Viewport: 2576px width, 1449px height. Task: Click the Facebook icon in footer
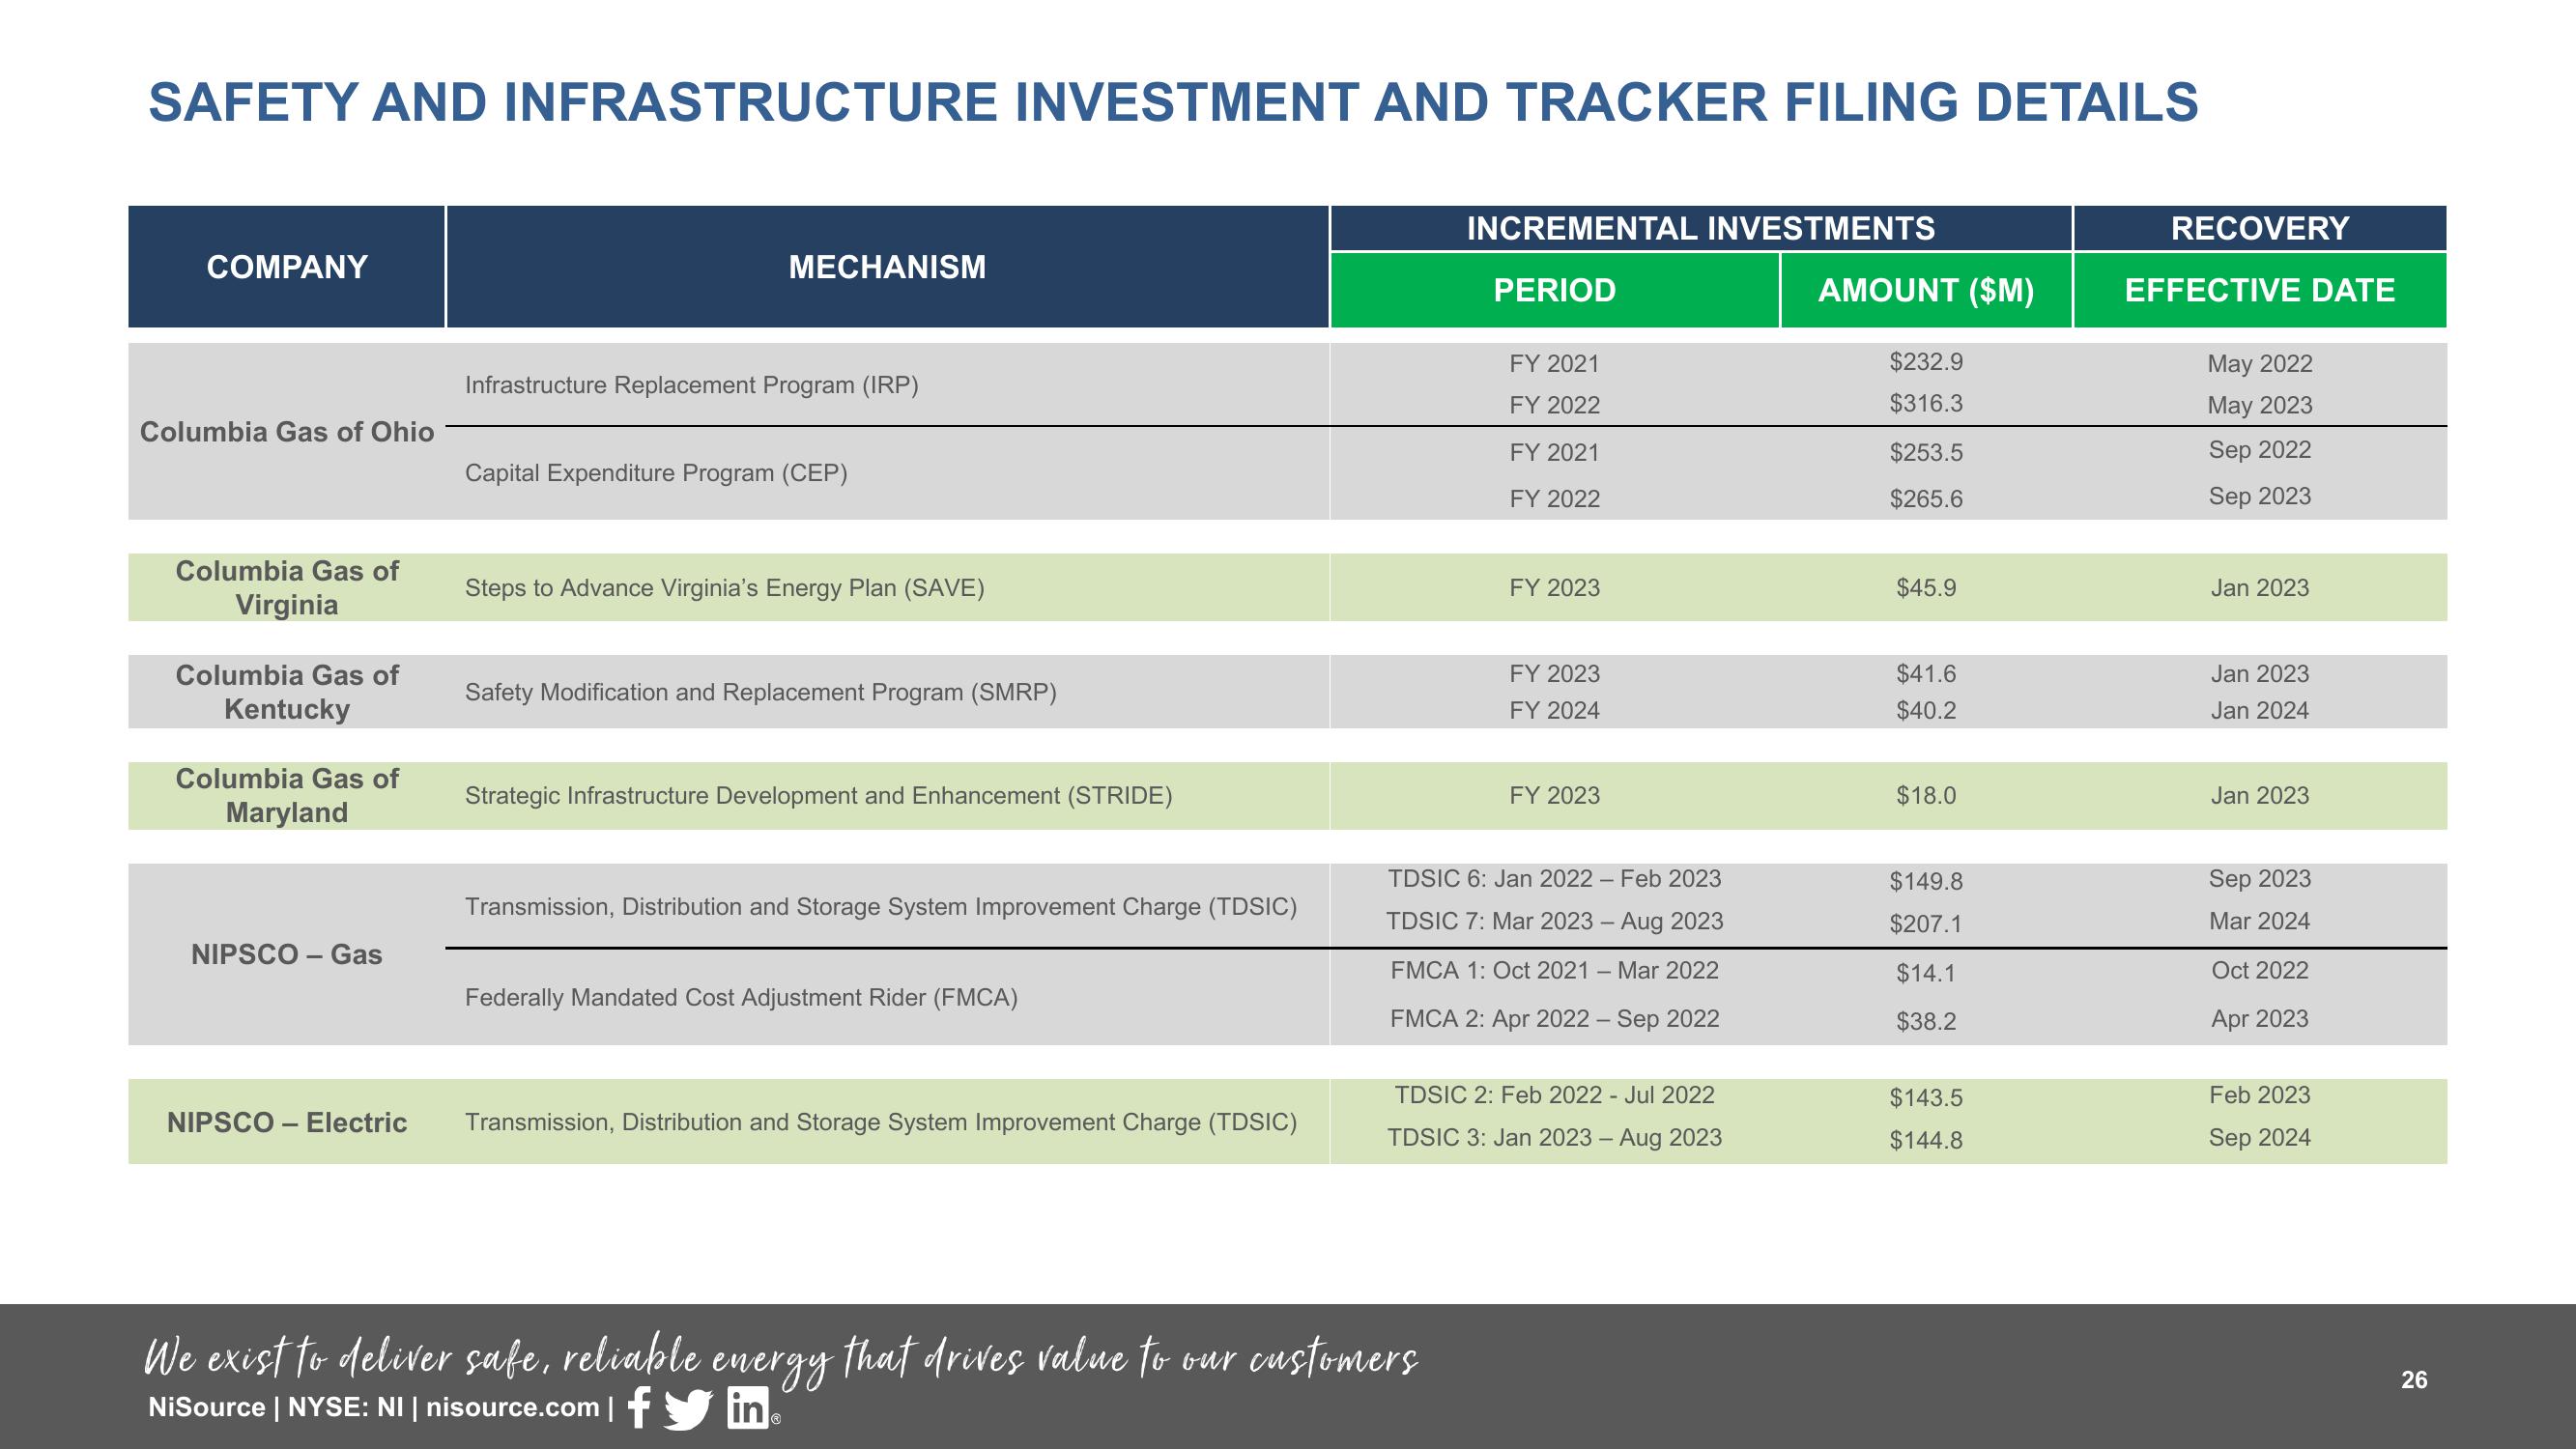pyautogui.click(x=639, y=1408)
